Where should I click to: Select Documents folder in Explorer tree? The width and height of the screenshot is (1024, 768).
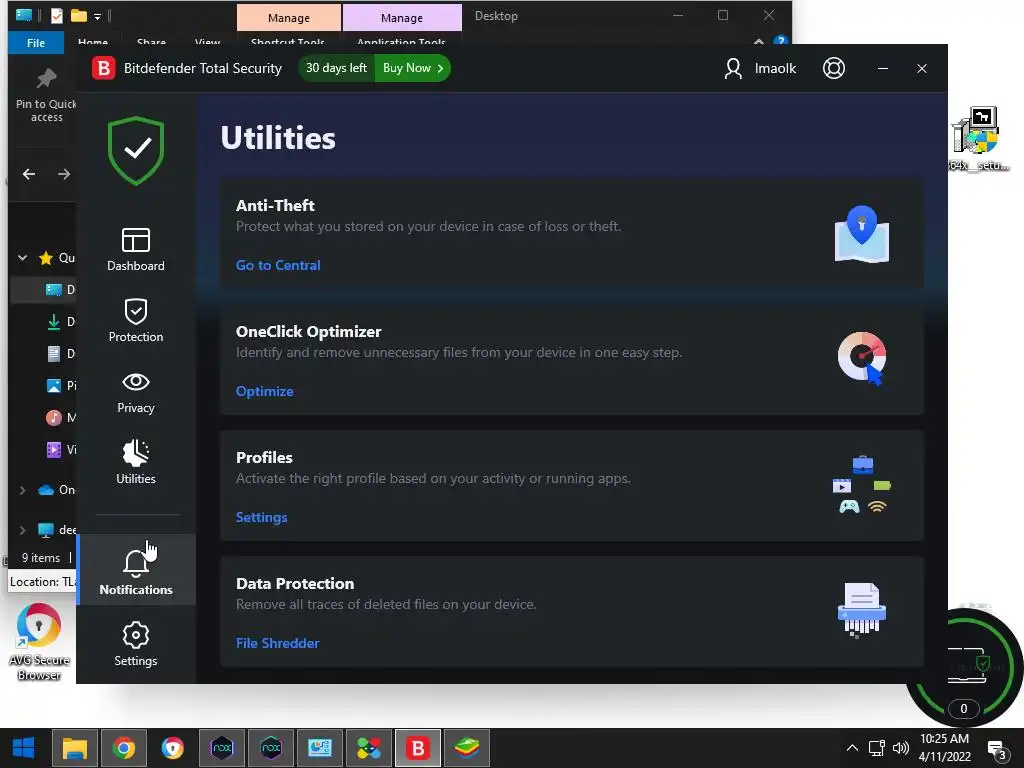(61, 353)
